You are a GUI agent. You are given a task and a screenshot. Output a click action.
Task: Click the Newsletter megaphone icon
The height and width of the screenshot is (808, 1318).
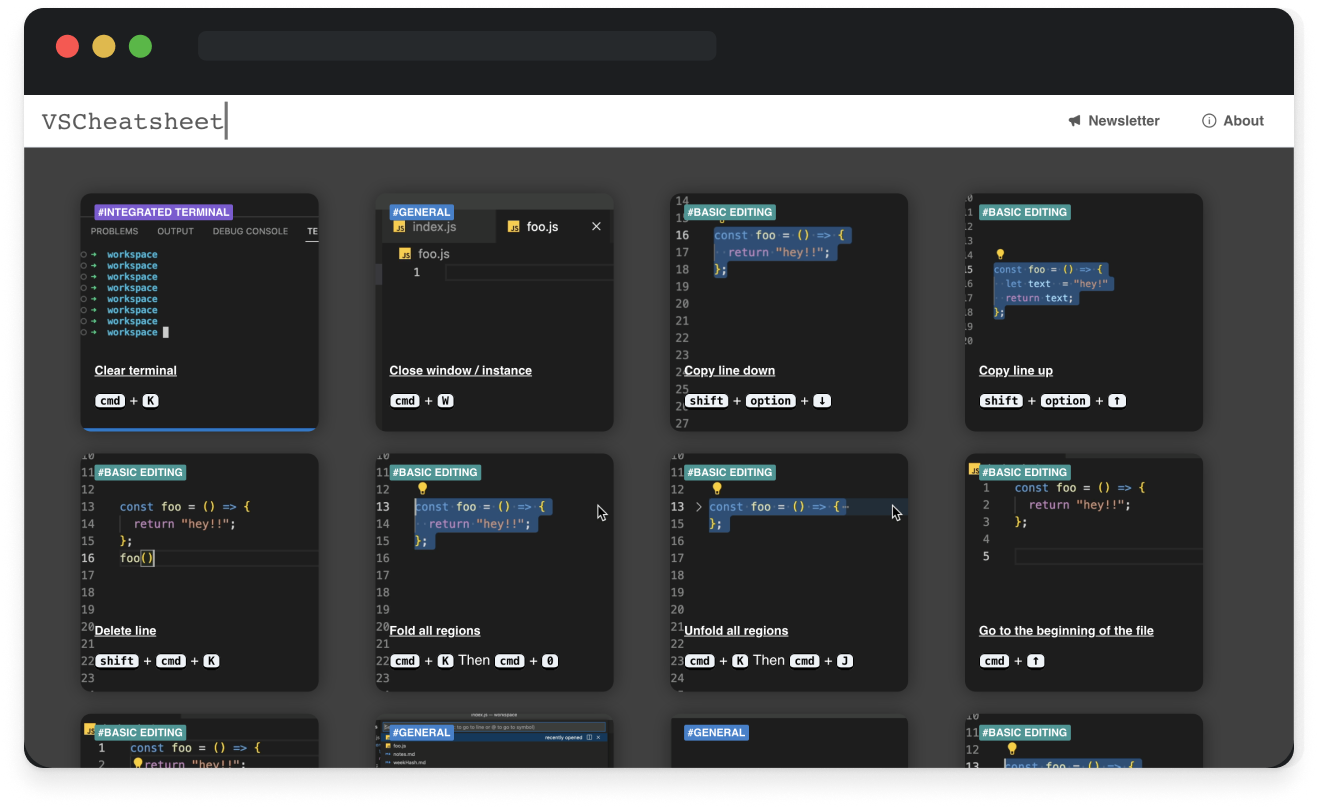pyautogui.click(x=1075, y=121)
